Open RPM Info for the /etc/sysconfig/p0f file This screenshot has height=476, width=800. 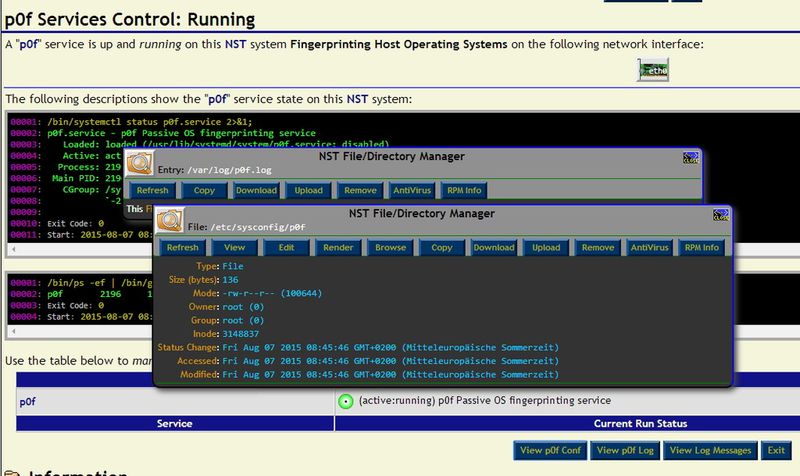(702, 247)
